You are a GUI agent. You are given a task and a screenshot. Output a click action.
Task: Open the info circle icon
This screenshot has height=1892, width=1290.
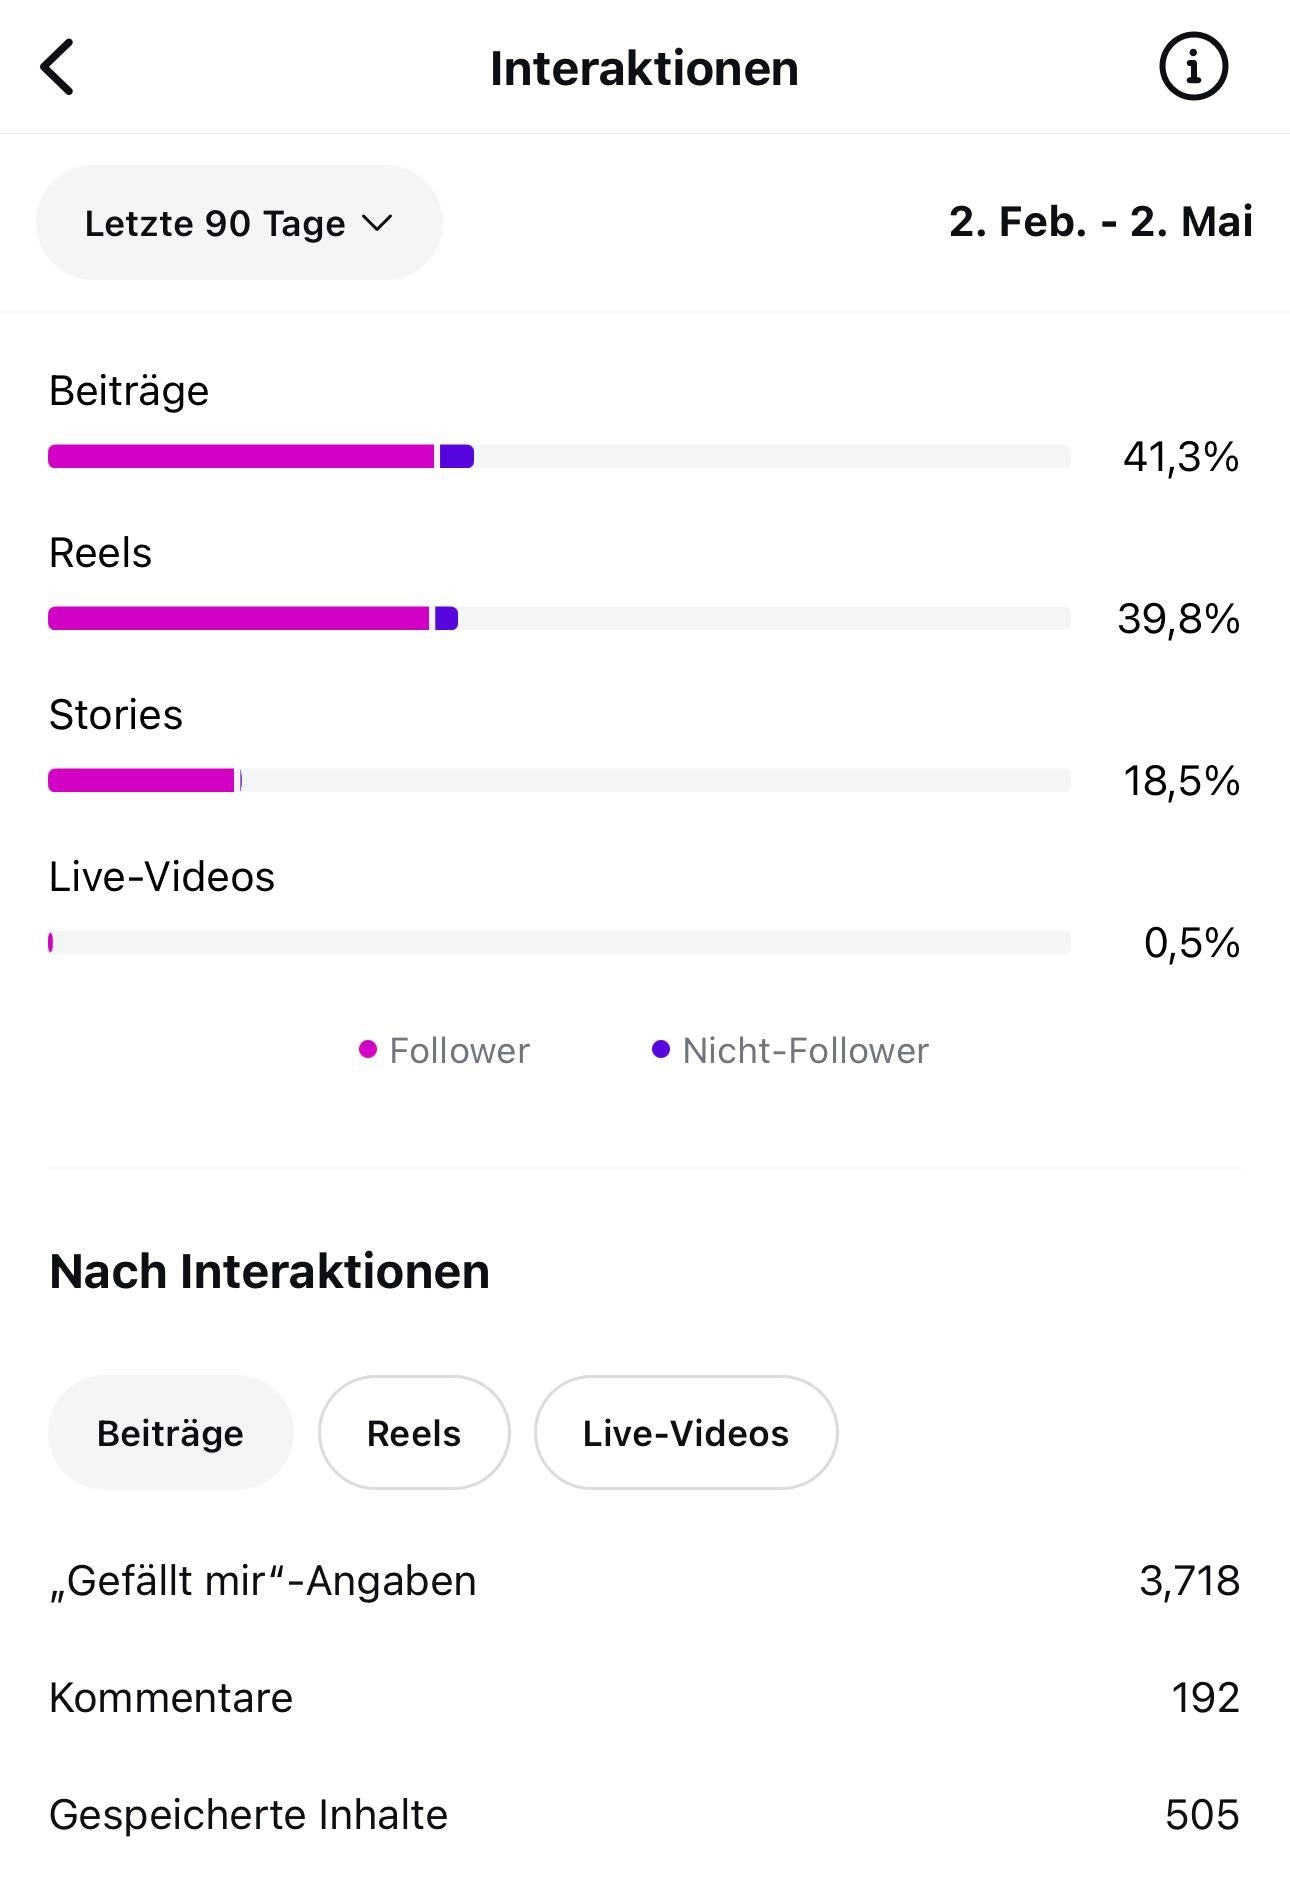click(1193, 68)
